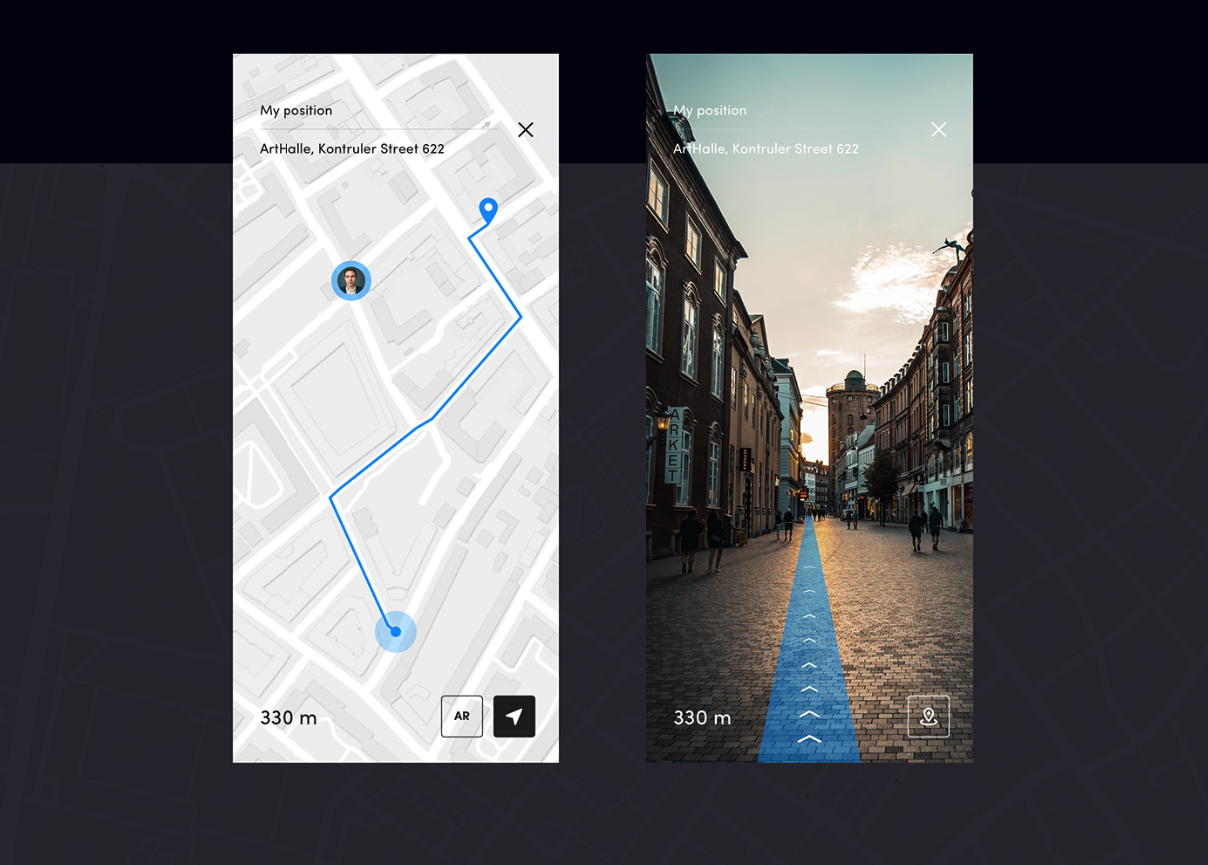Tap the map pin button on AR screen
This screenshot has width=1208, height=865.
tap(928, 716)
